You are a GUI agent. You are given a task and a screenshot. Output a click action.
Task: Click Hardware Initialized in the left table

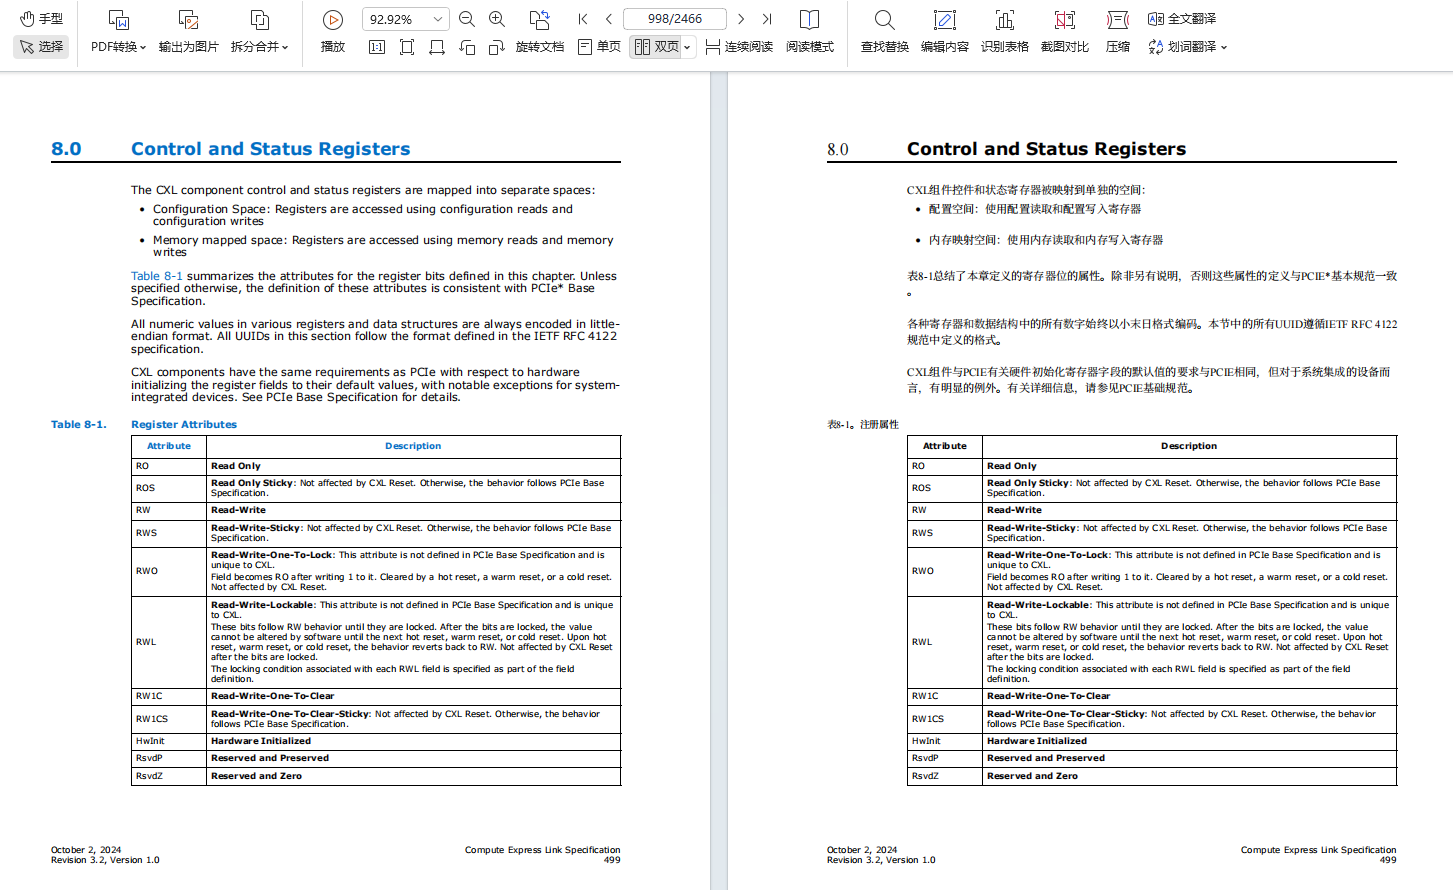(261, 741)
